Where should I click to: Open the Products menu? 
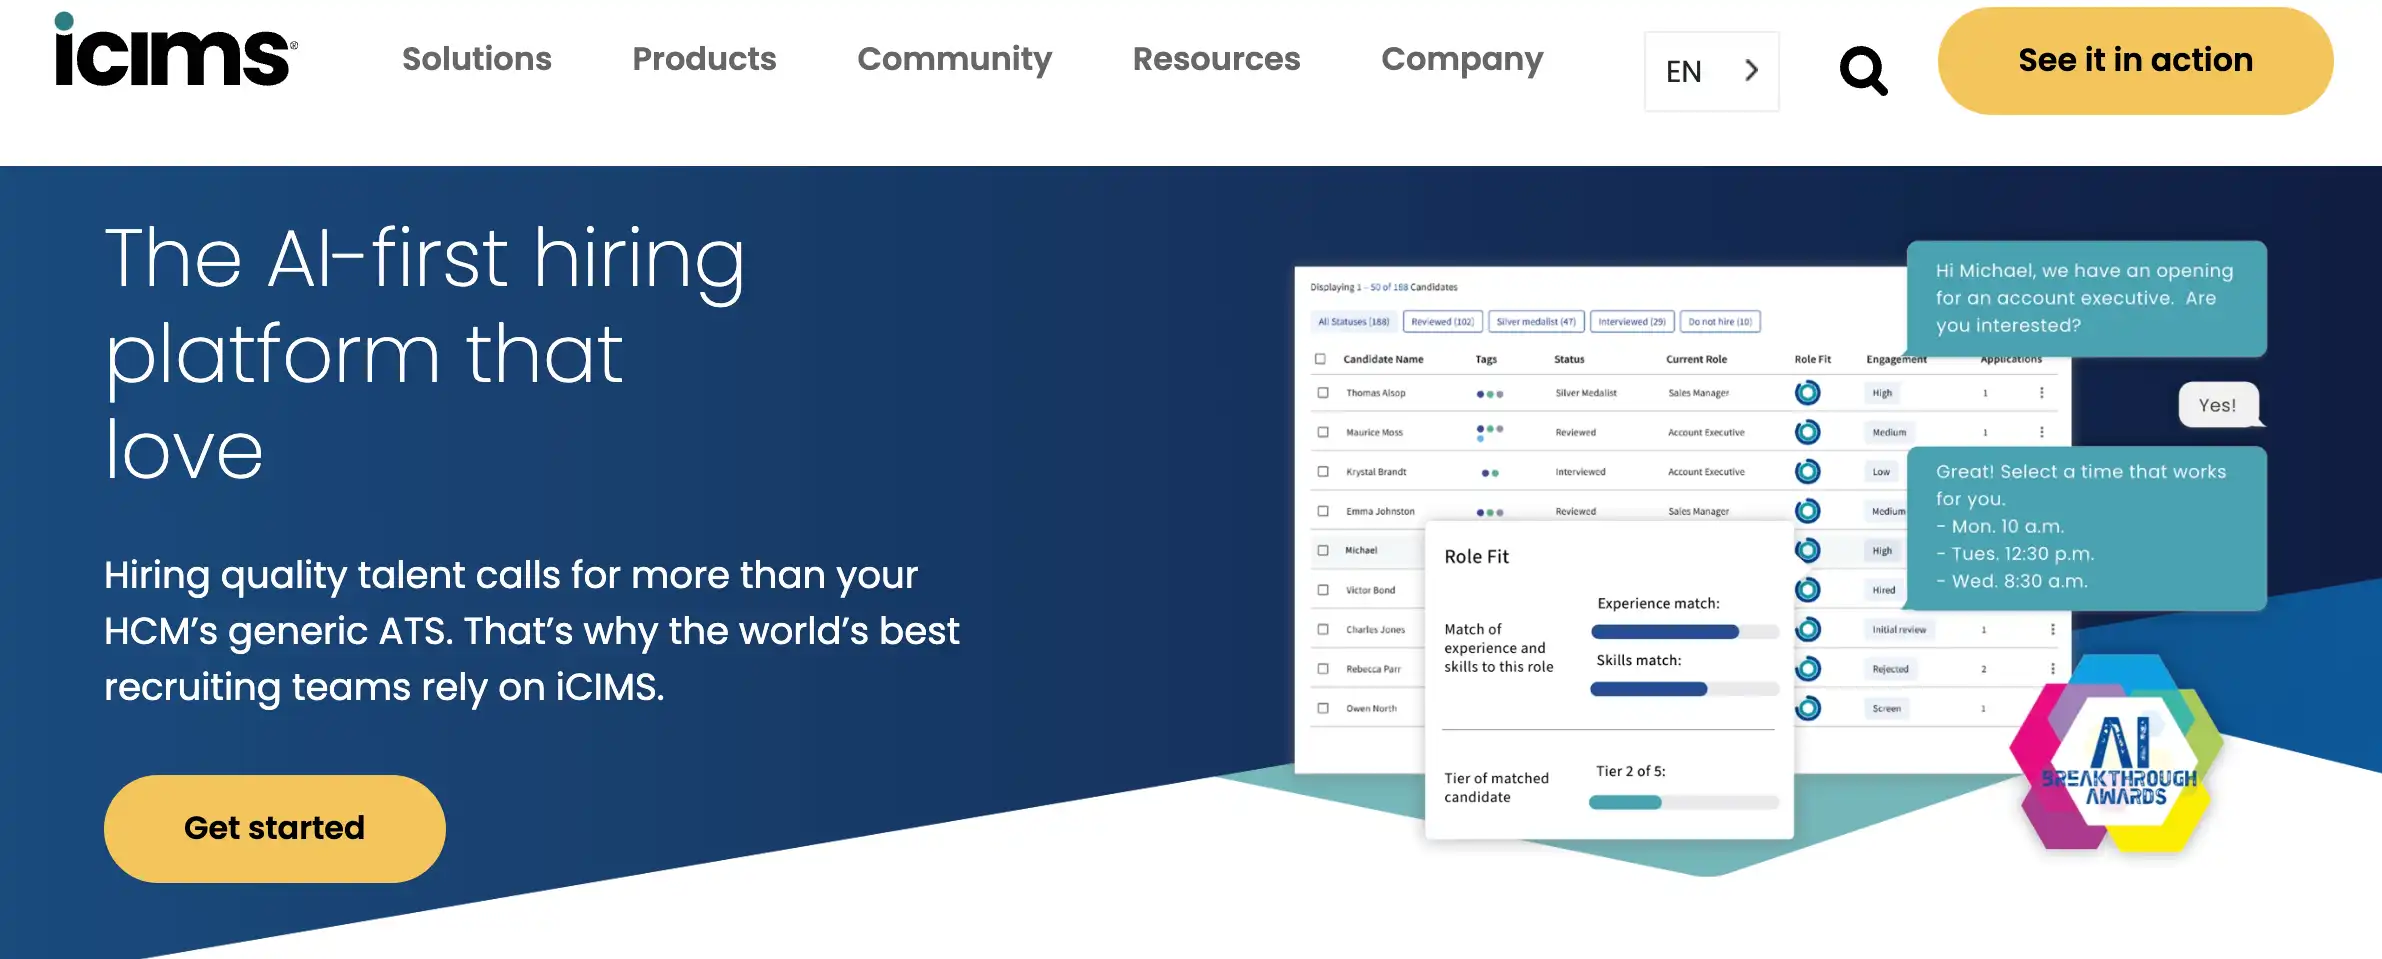pos(704,59)
